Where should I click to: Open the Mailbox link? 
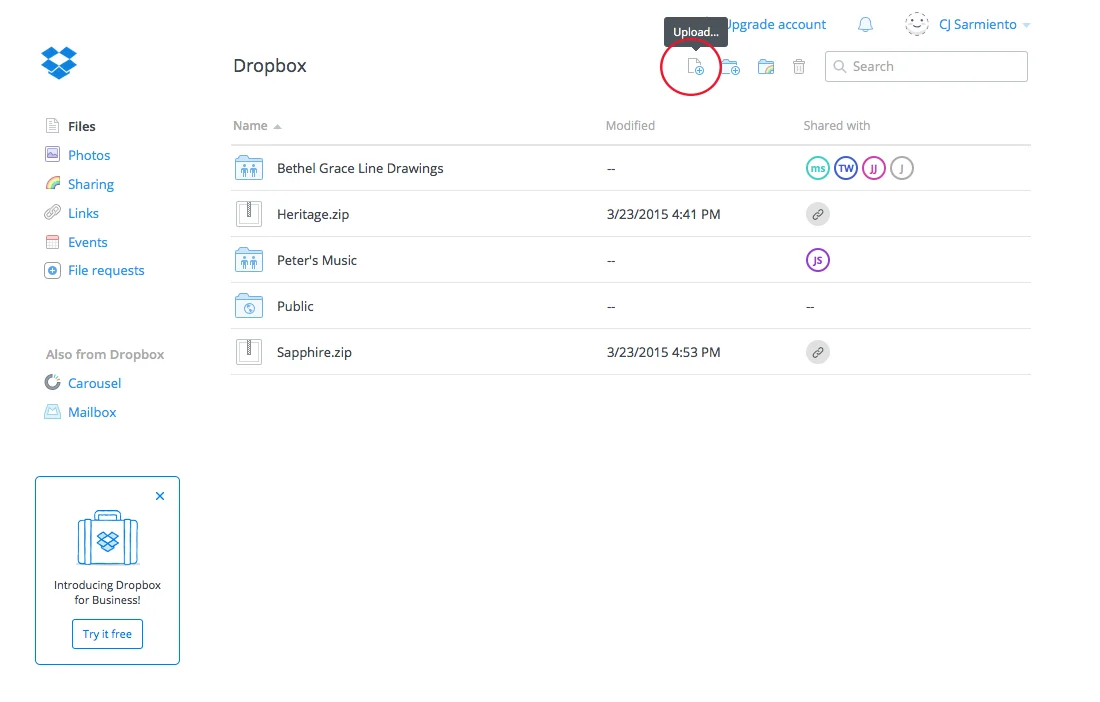coord(92,412)
